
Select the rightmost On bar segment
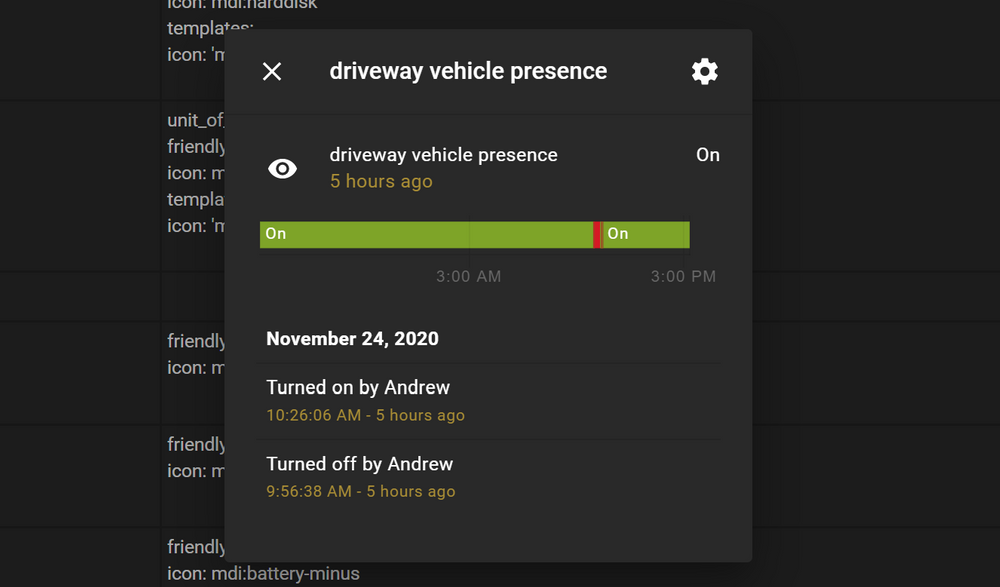645,233
